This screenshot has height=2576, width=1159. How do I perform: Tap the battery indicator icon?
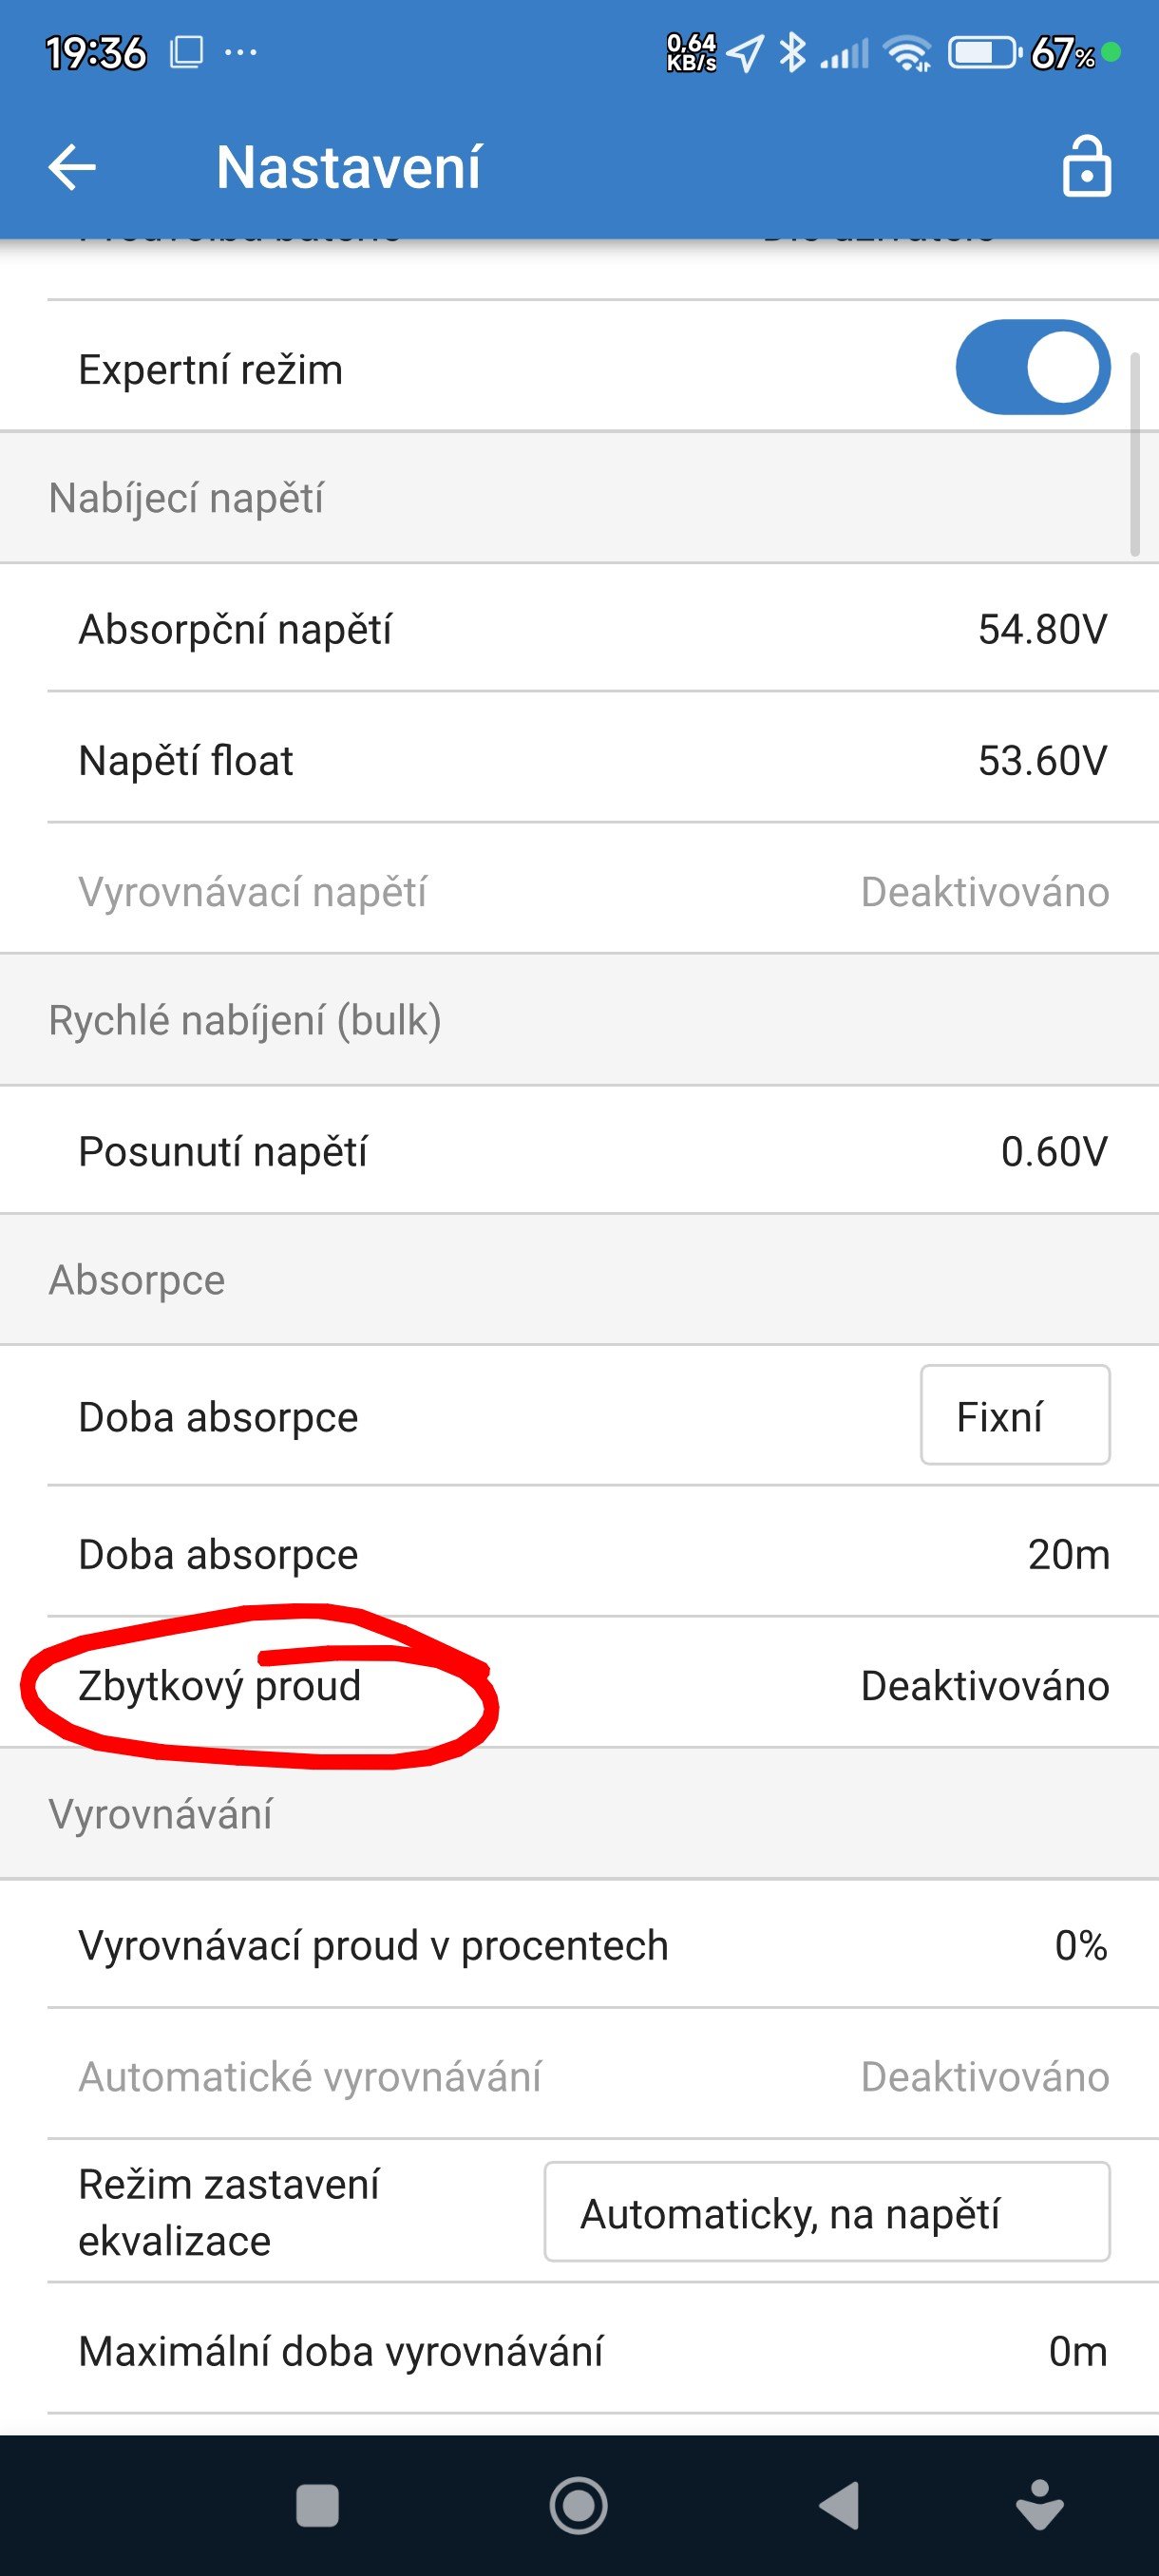pos(984,52)
